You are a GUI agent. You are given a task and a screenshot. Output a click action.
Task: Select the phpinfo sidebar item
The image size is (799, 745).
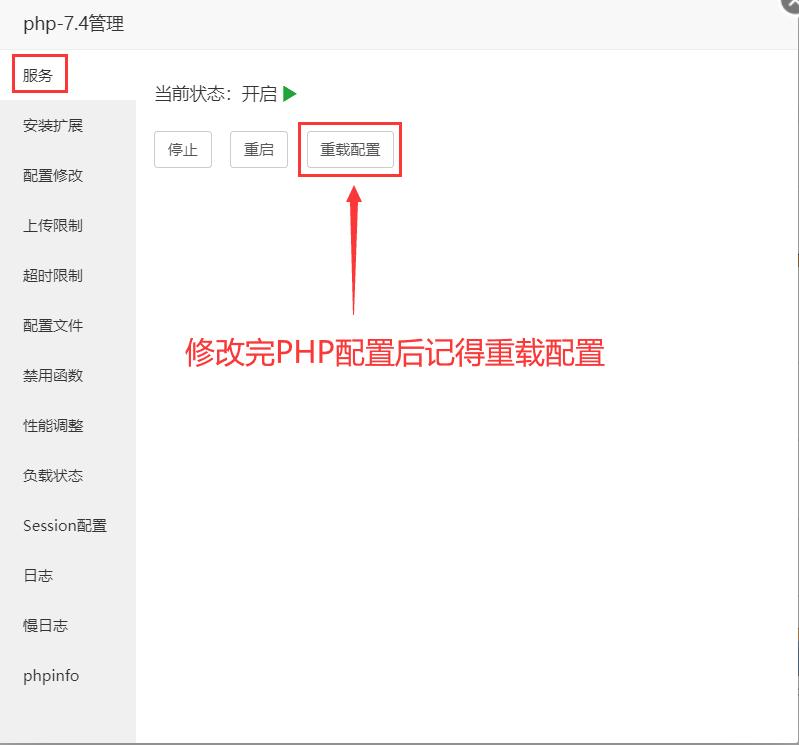tap(51, 676)
